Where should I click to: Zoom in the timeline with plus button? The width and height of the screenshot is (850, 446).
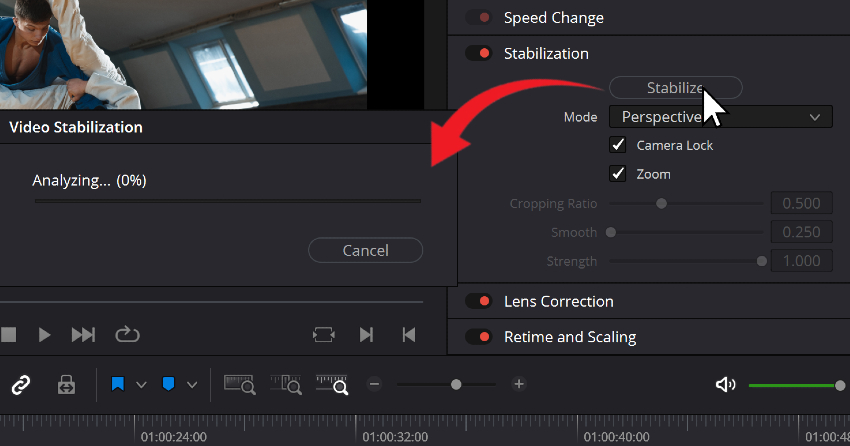pos(519,384)
